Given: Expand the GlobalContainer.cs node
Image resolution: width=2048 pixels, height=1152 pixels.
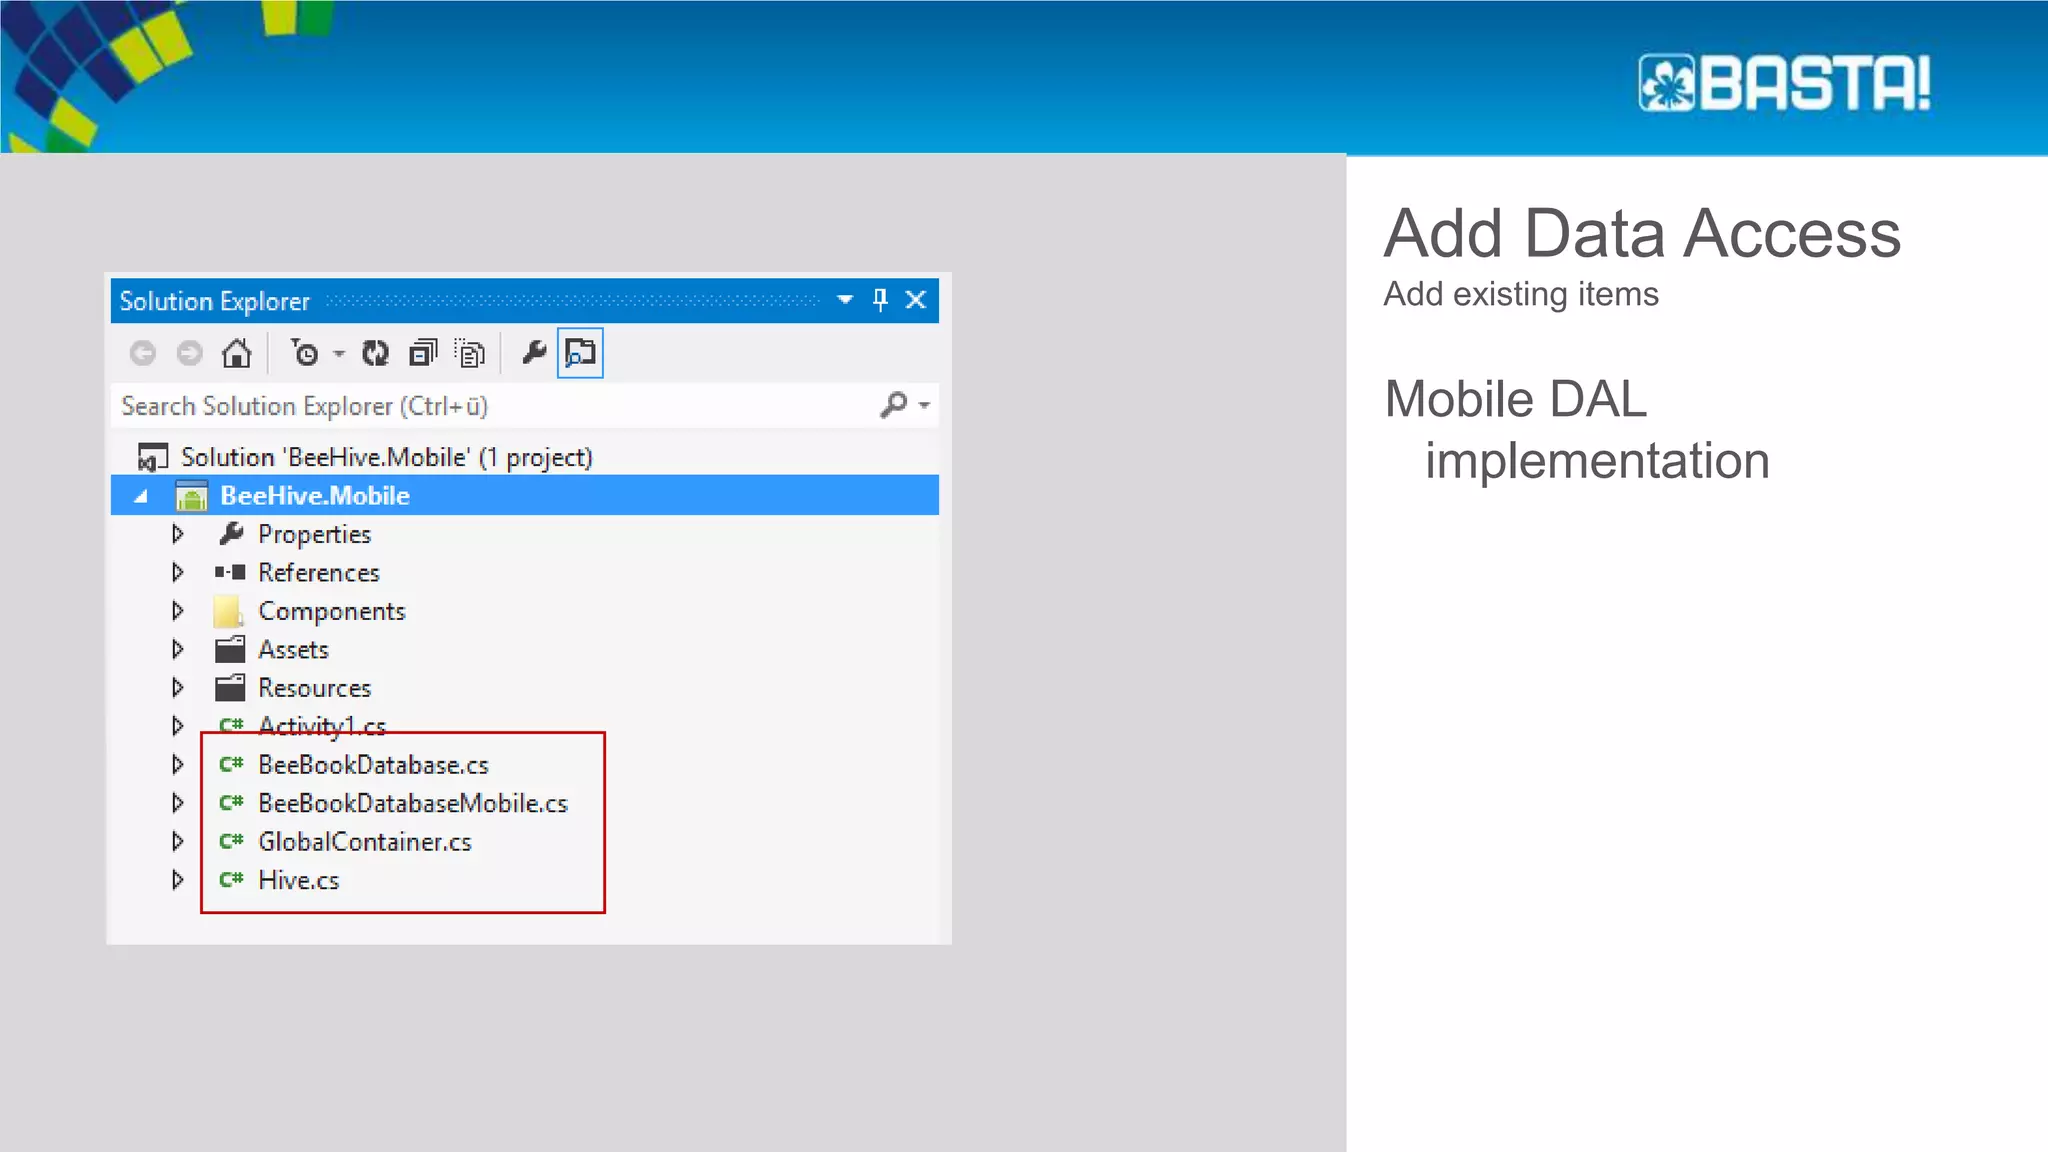Looking at the screenshot, I should click(x=178, y=841).
